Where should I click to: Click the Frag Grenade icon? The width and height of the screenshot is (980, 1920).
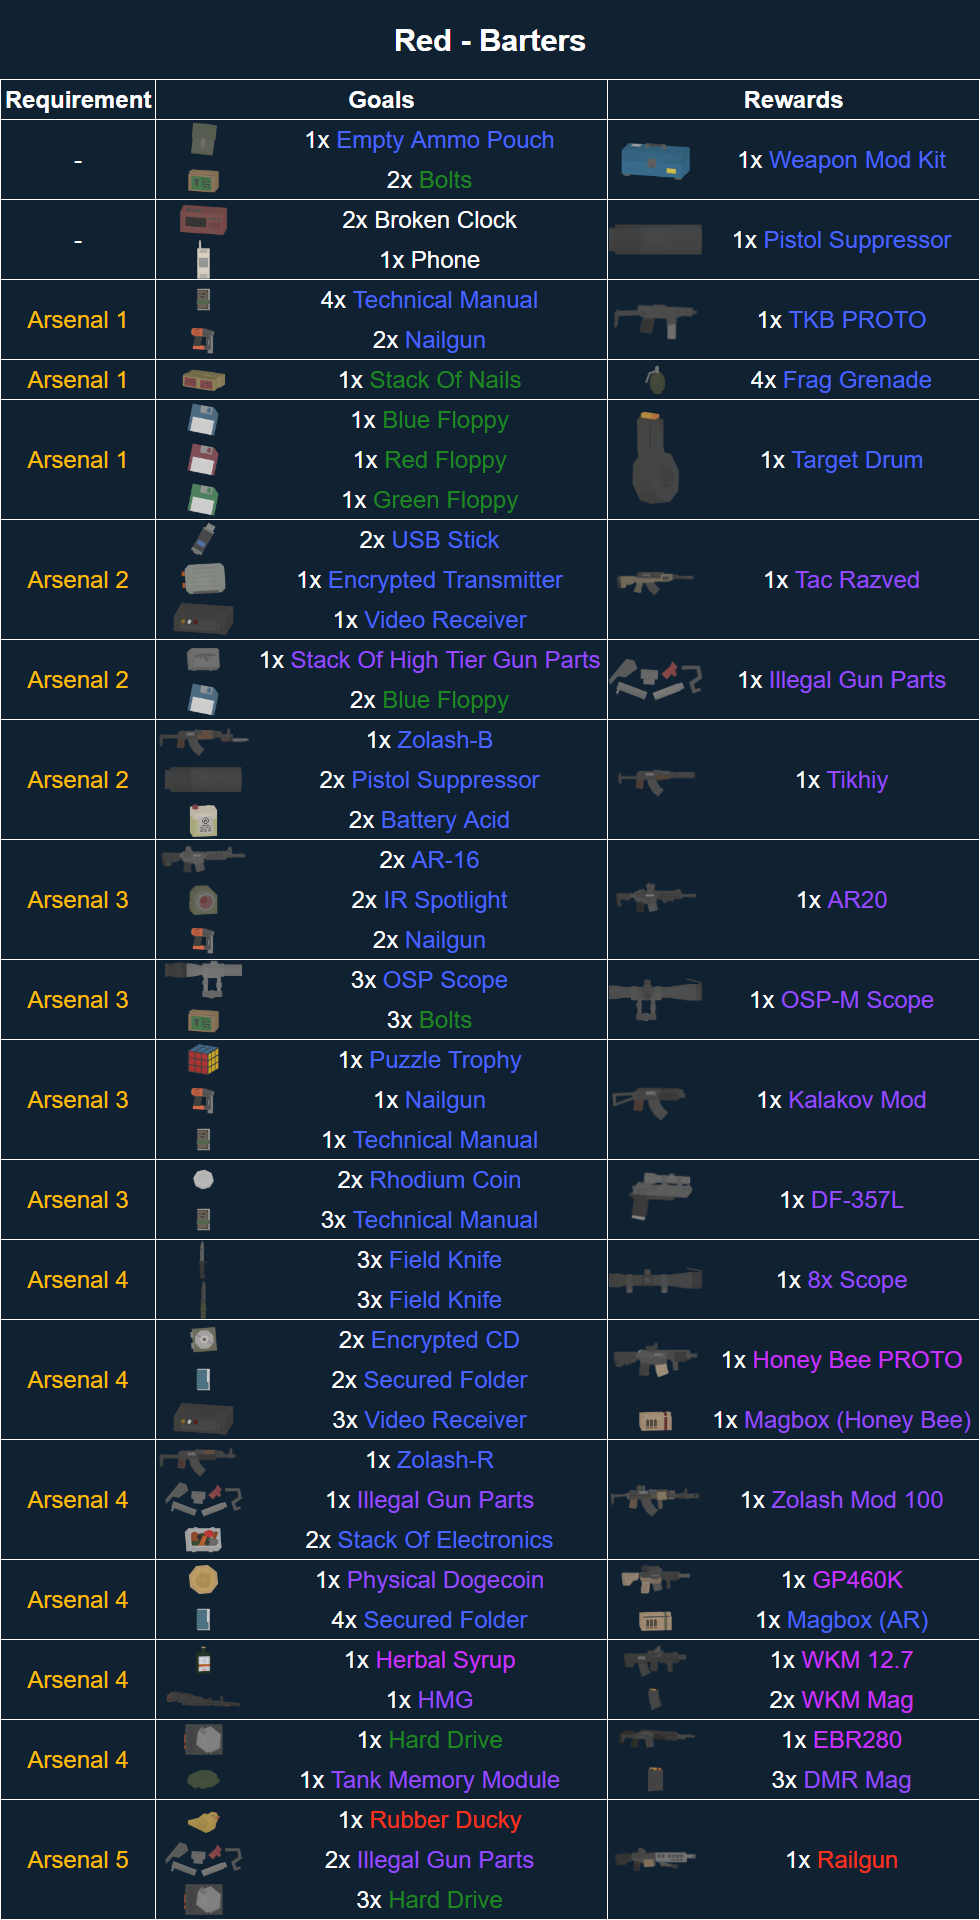pos(655,380)
